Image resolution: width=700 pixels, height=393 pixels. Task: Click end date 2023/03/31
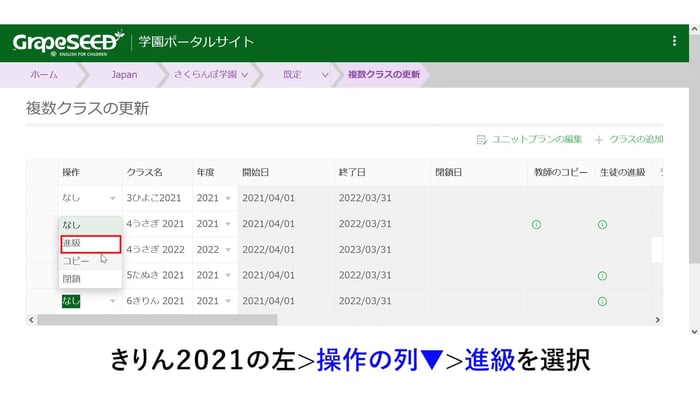(365, 250)
